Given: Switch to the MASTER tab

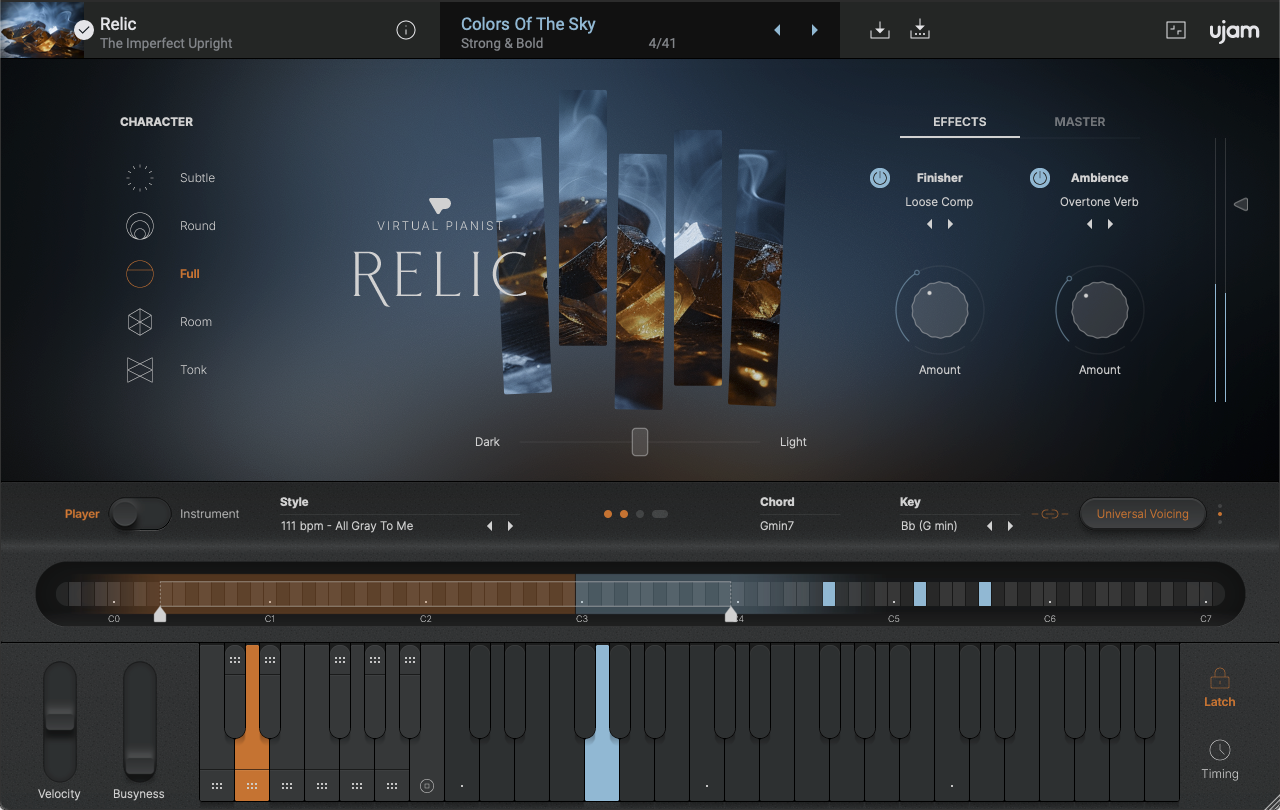Looking at the screenshot, I should 1080,122.
